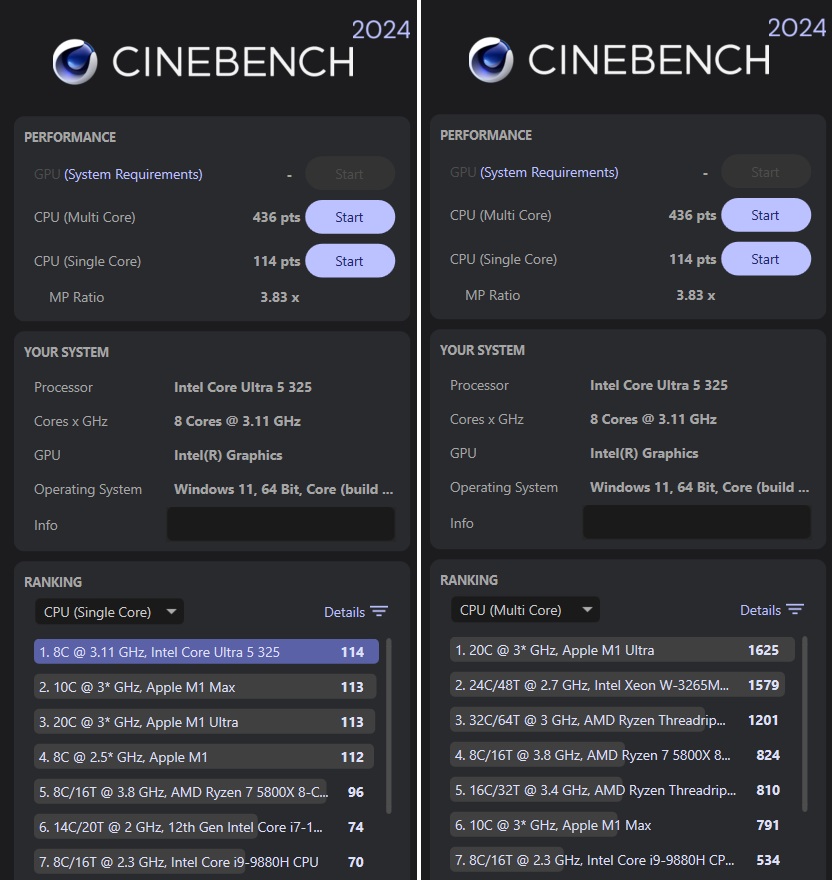Screen dimensions: 832x880
Task: Open the GPU System Requirements link in the right window
Action: click(549, 172)
